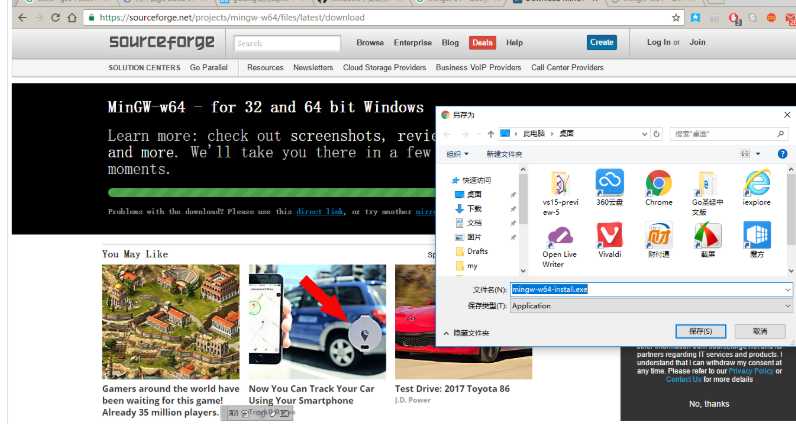The image size is (796, 424).
Task: Change the view layout icon in dialog
Action: click(x=746, y=154)
